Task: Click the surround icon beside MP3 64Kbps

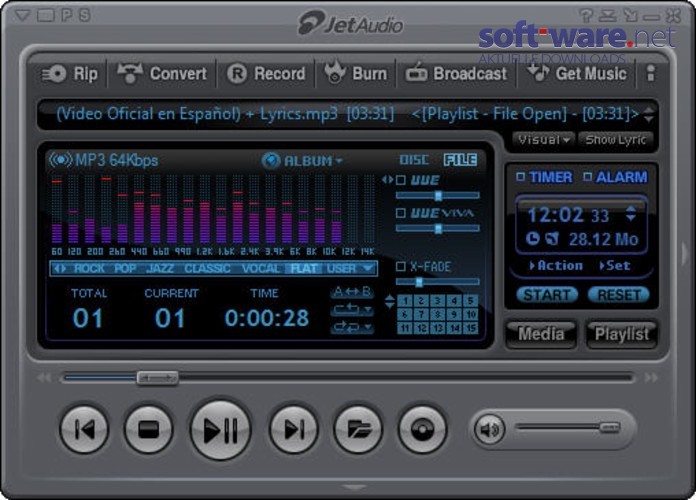Action: pyautogui.click(x=60, y=160)
